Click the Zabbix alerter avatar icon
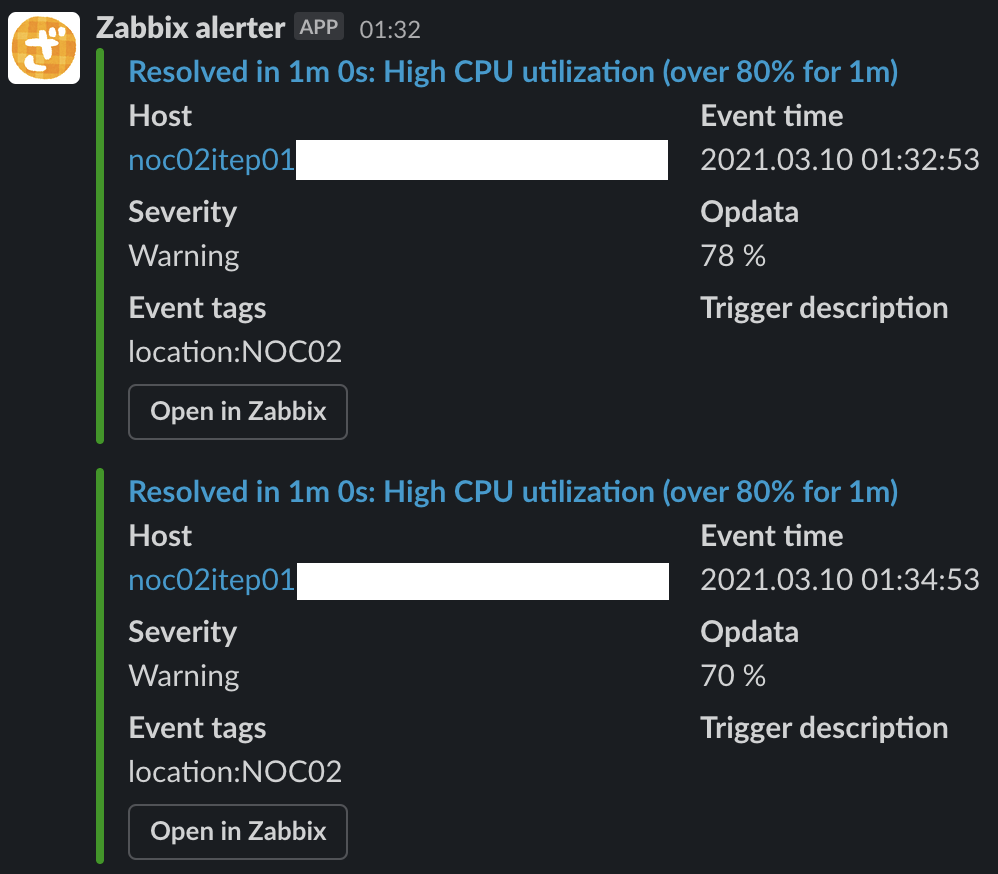This screenshot has width=998, height=874. [44, 48]
